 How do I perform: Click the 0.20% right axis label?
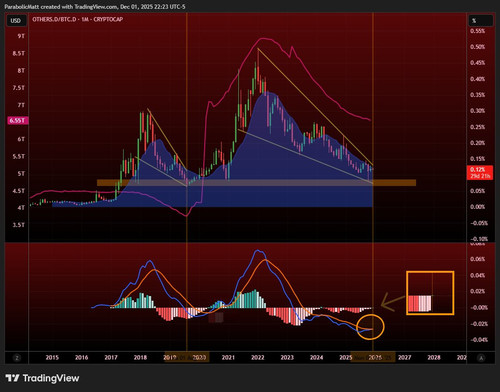coord(477,143)
